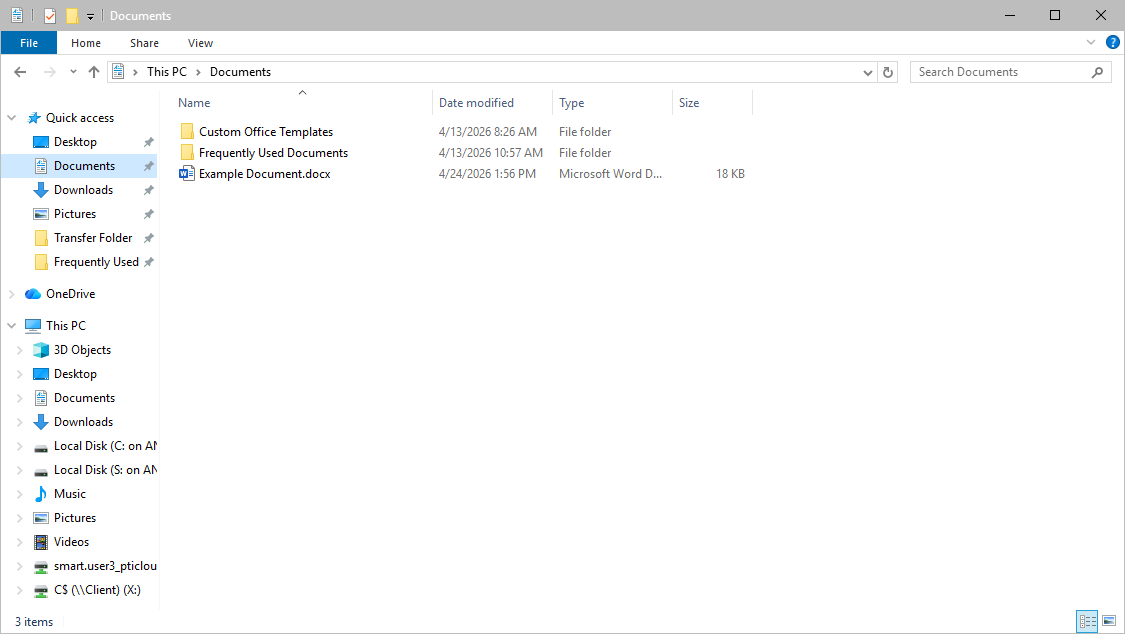Image resolution: width=1125 pixels, height=634 pixels.
Task: Select the 3D Objects cube icon
Action: pos(41,350)
